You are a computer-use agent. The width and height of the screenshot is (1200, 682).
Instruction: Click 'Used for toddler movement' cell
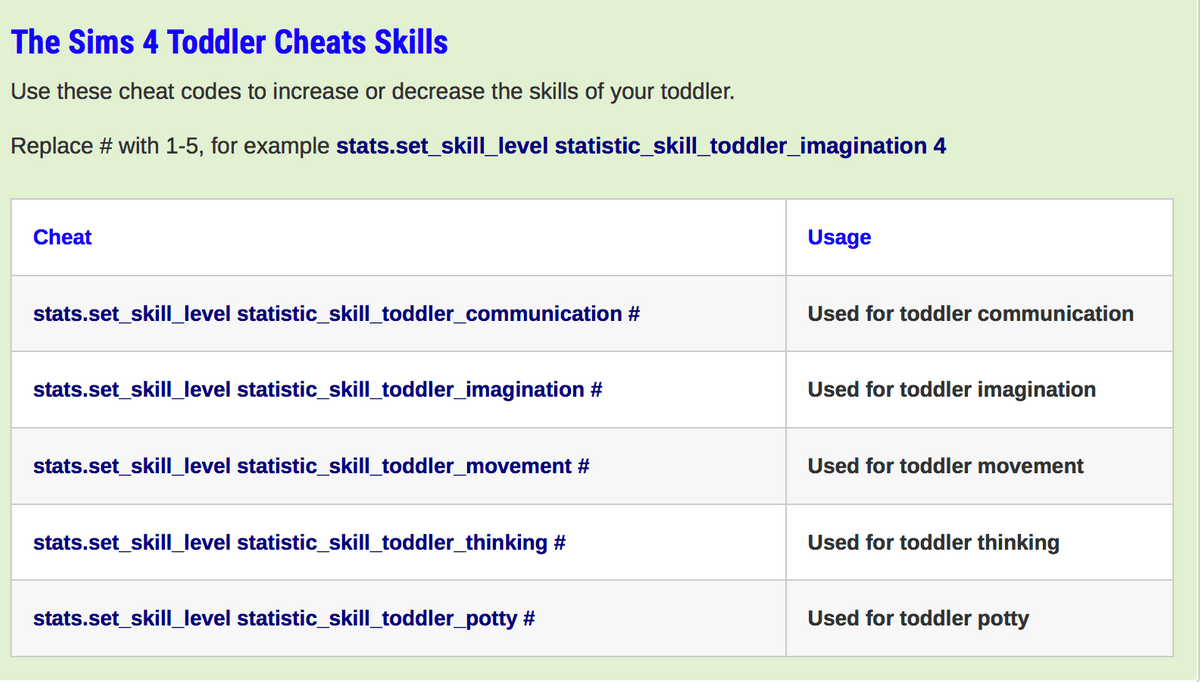[945, 466]
